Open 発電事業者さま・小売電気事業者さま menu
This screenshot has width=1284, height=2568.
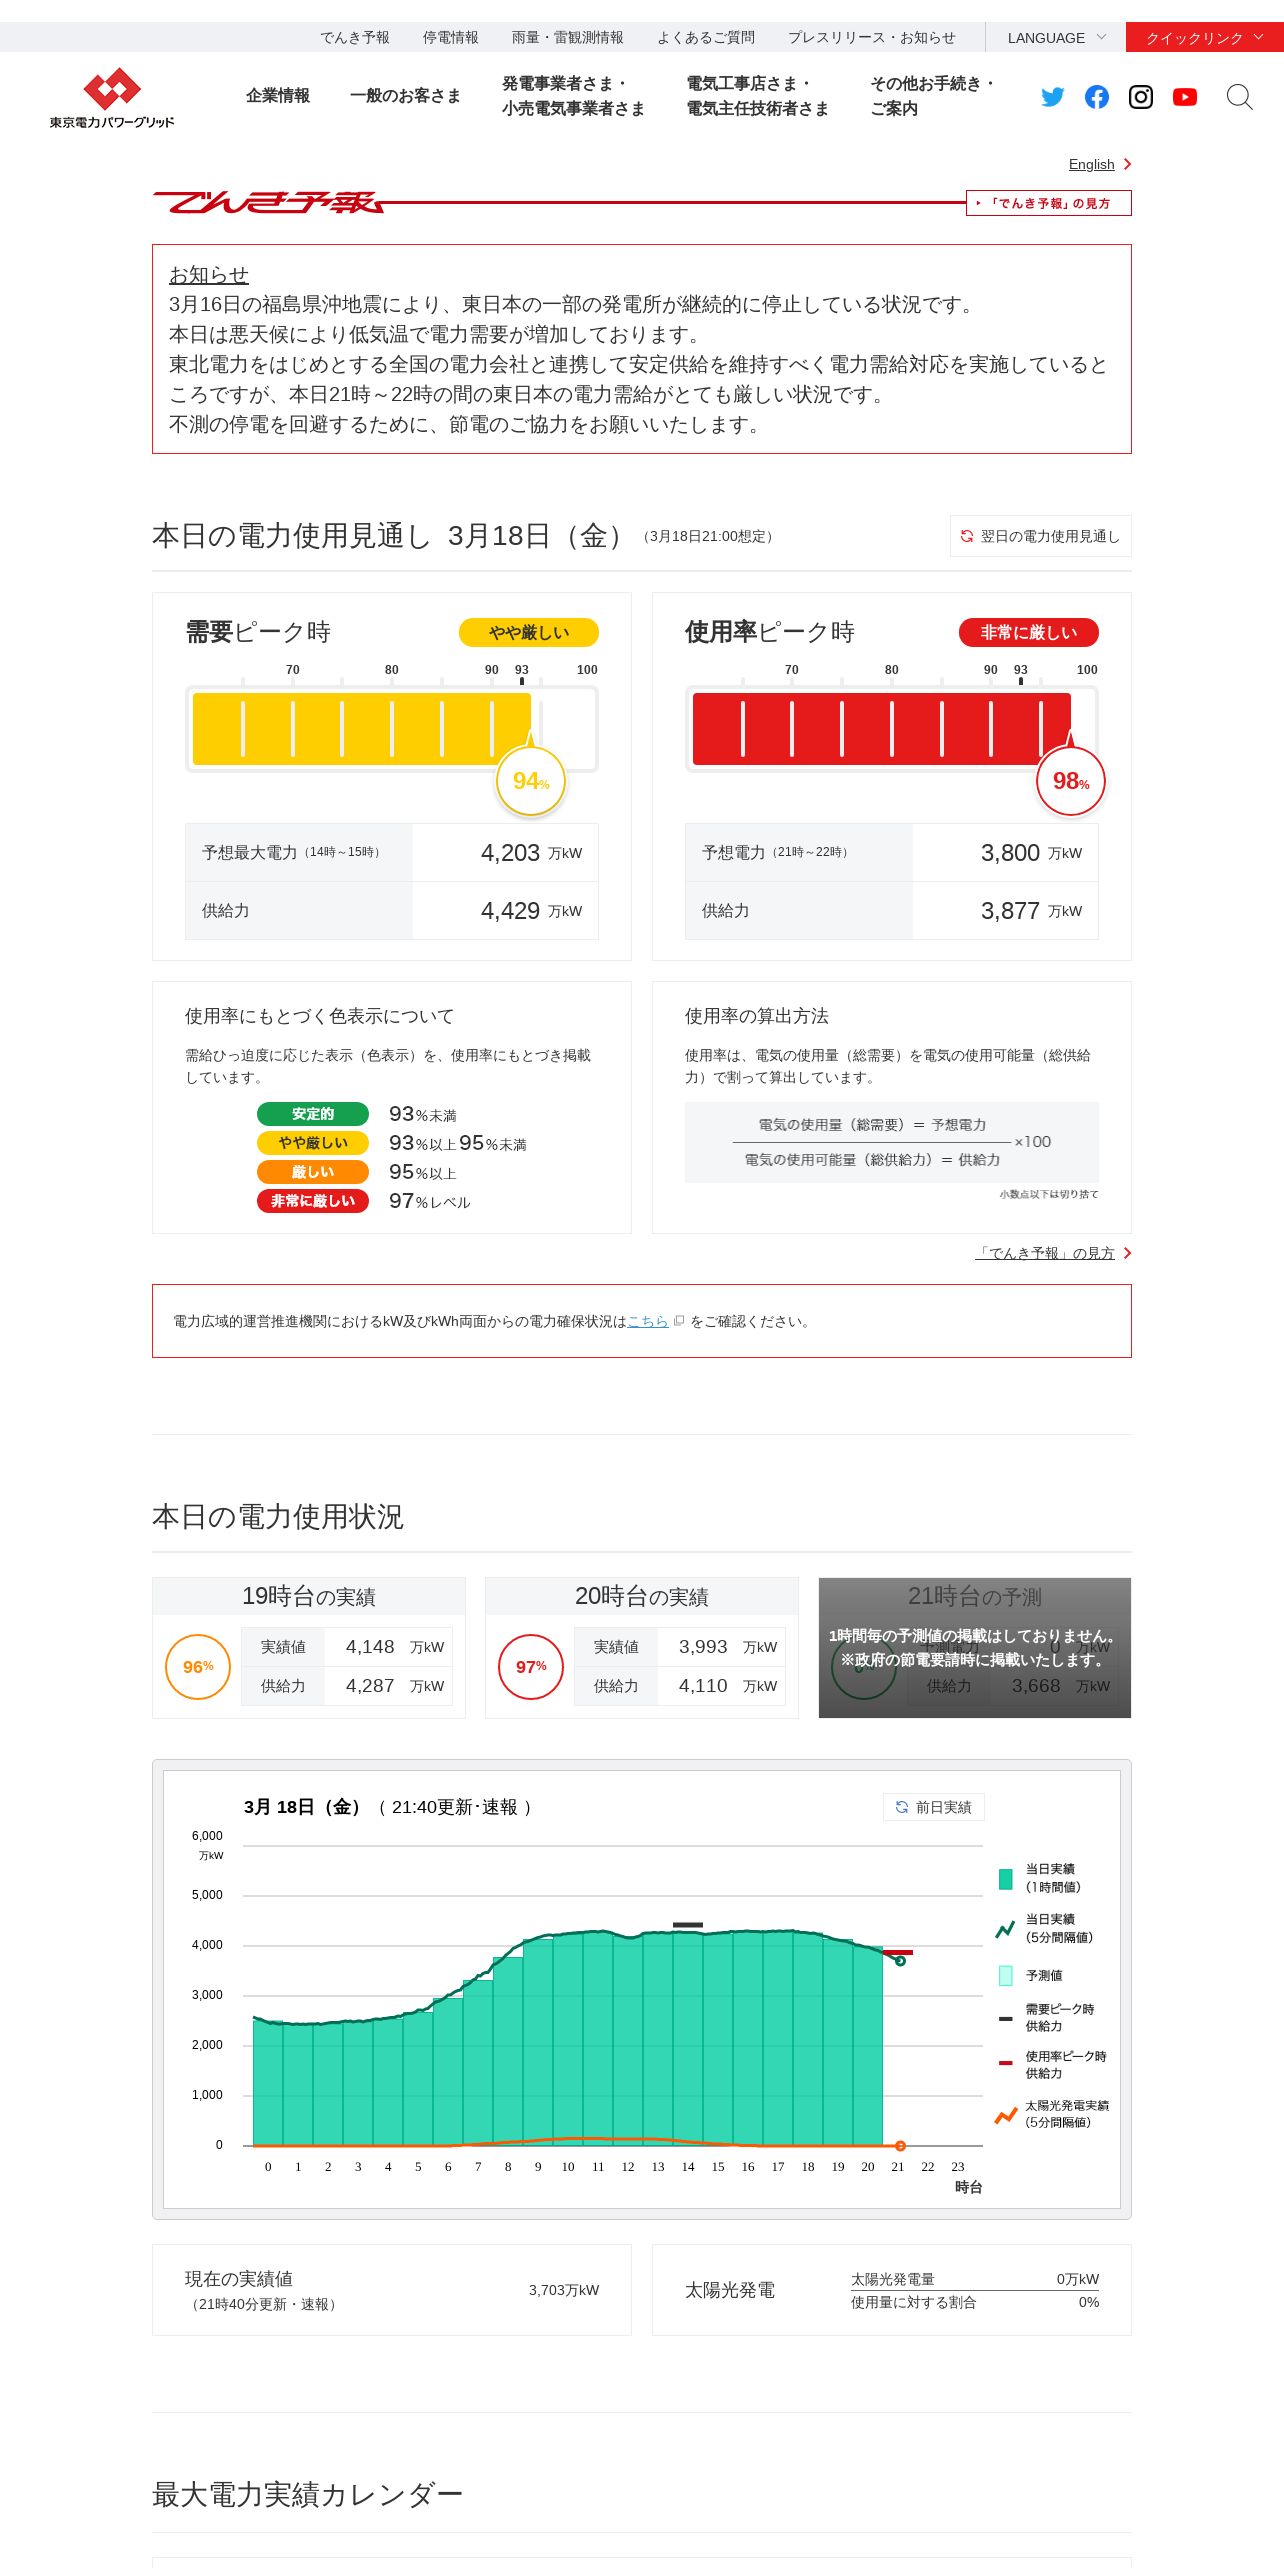pyautogui.click(x=573, y=96)
